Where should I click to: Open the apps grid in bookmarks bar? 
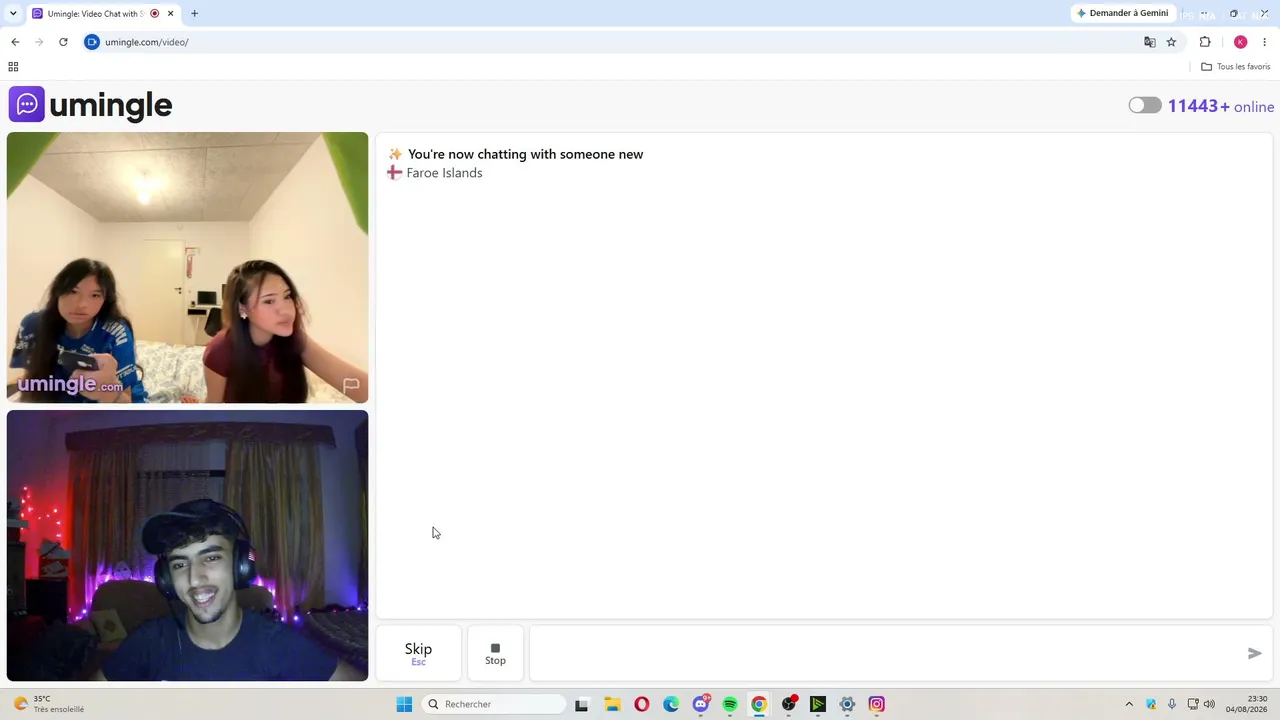13,67
